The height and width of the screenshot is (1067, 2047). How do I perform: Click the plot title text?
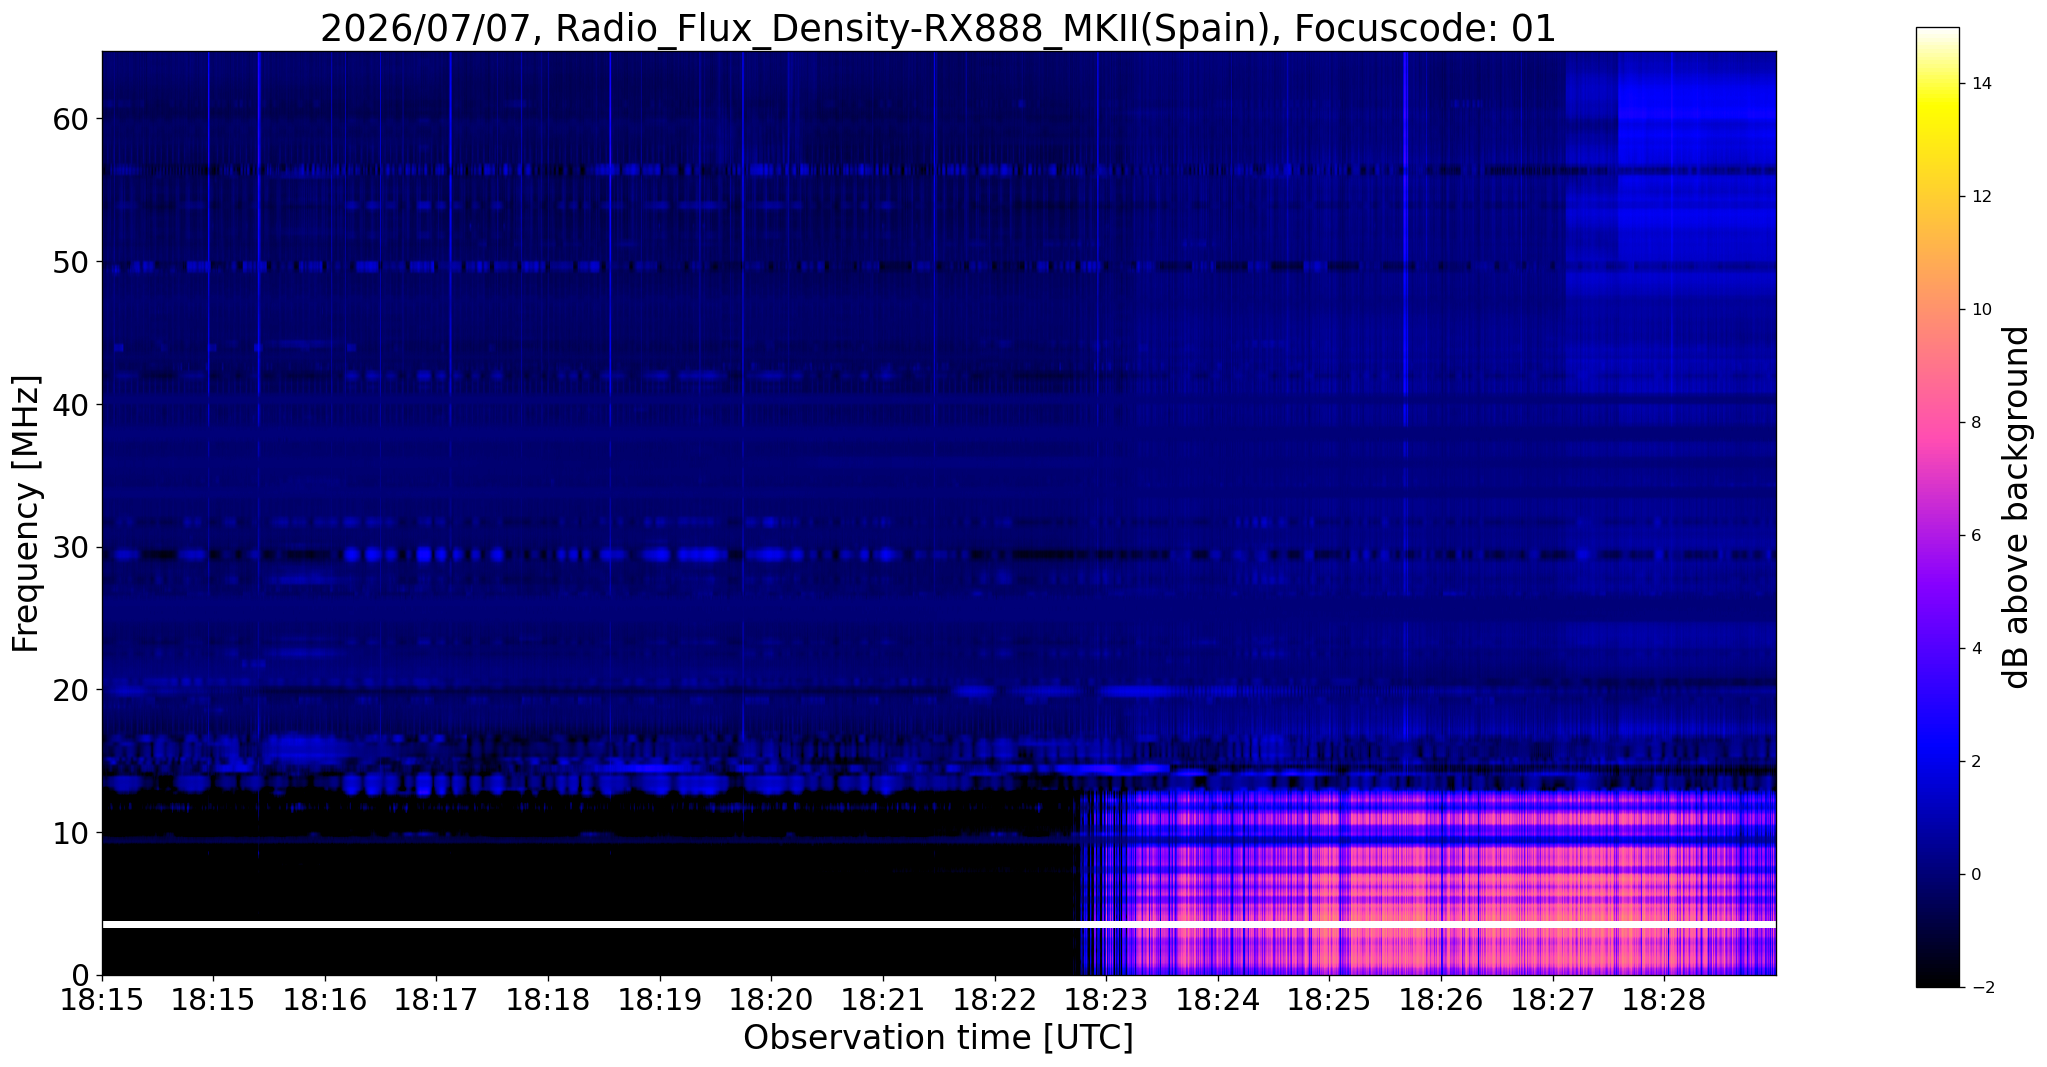pos(938,28)
